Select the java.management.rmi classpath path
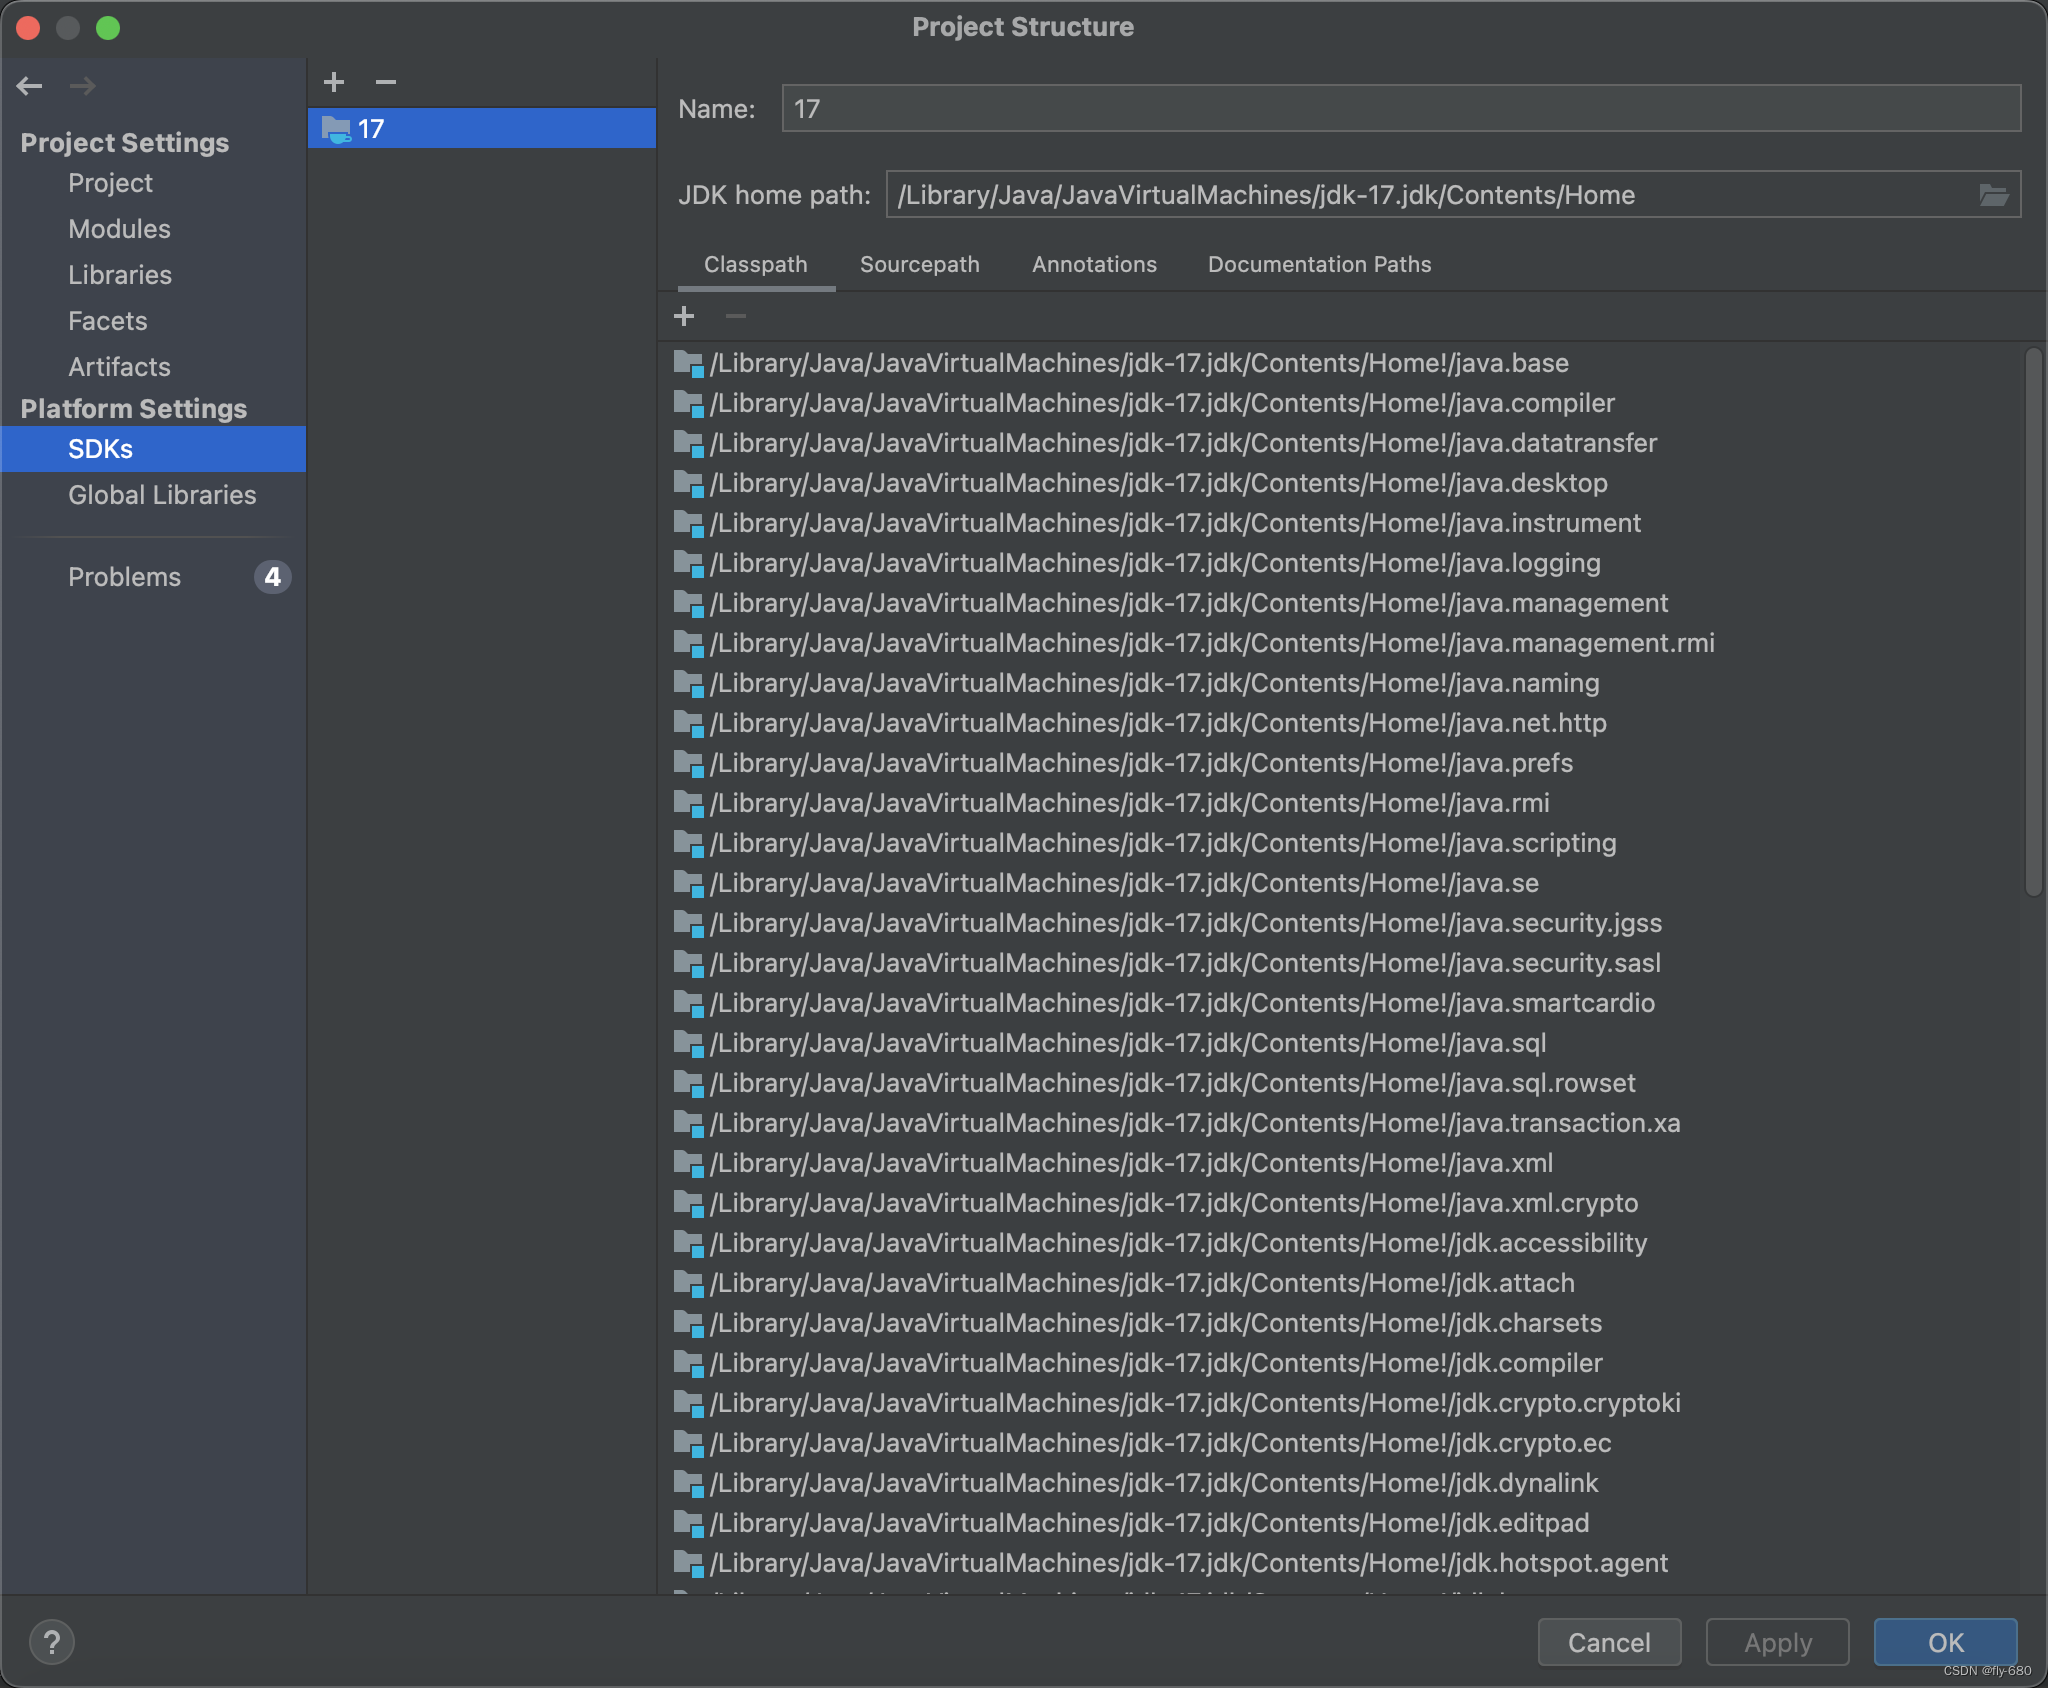The width and height of the screenshot is (2048, 1688). click(x=1212, y=643)
